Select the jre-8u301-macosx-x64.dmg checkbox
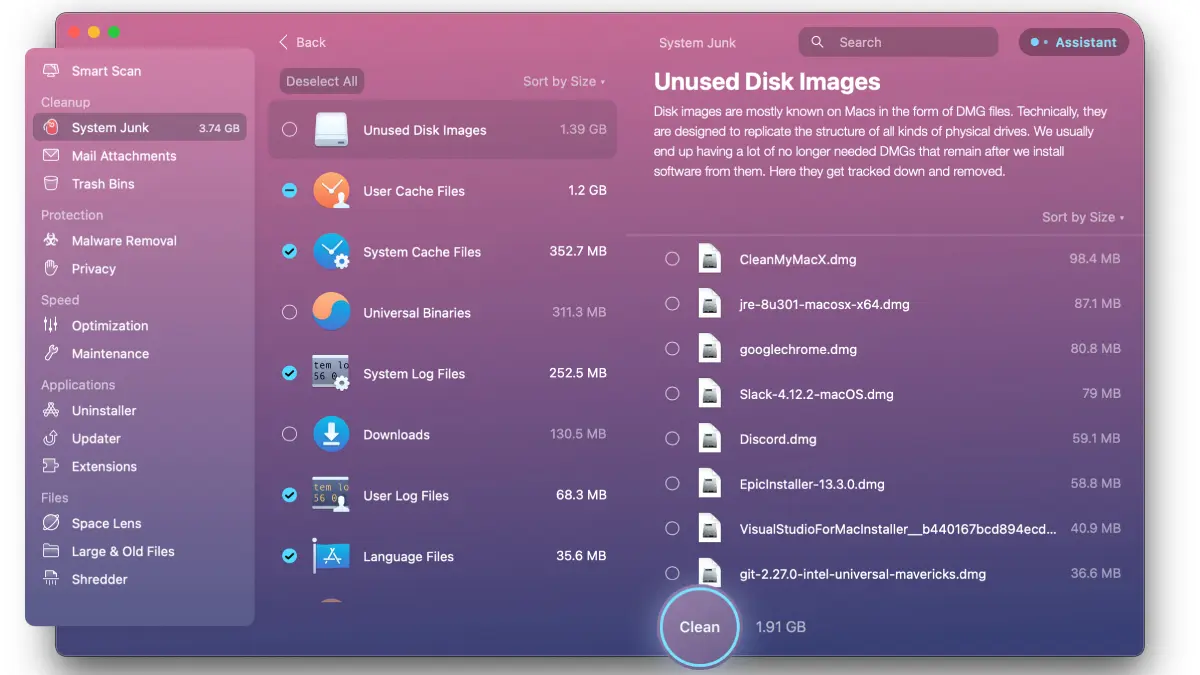This screenshot has width=1200, height=675. click(x=672, y=304)
